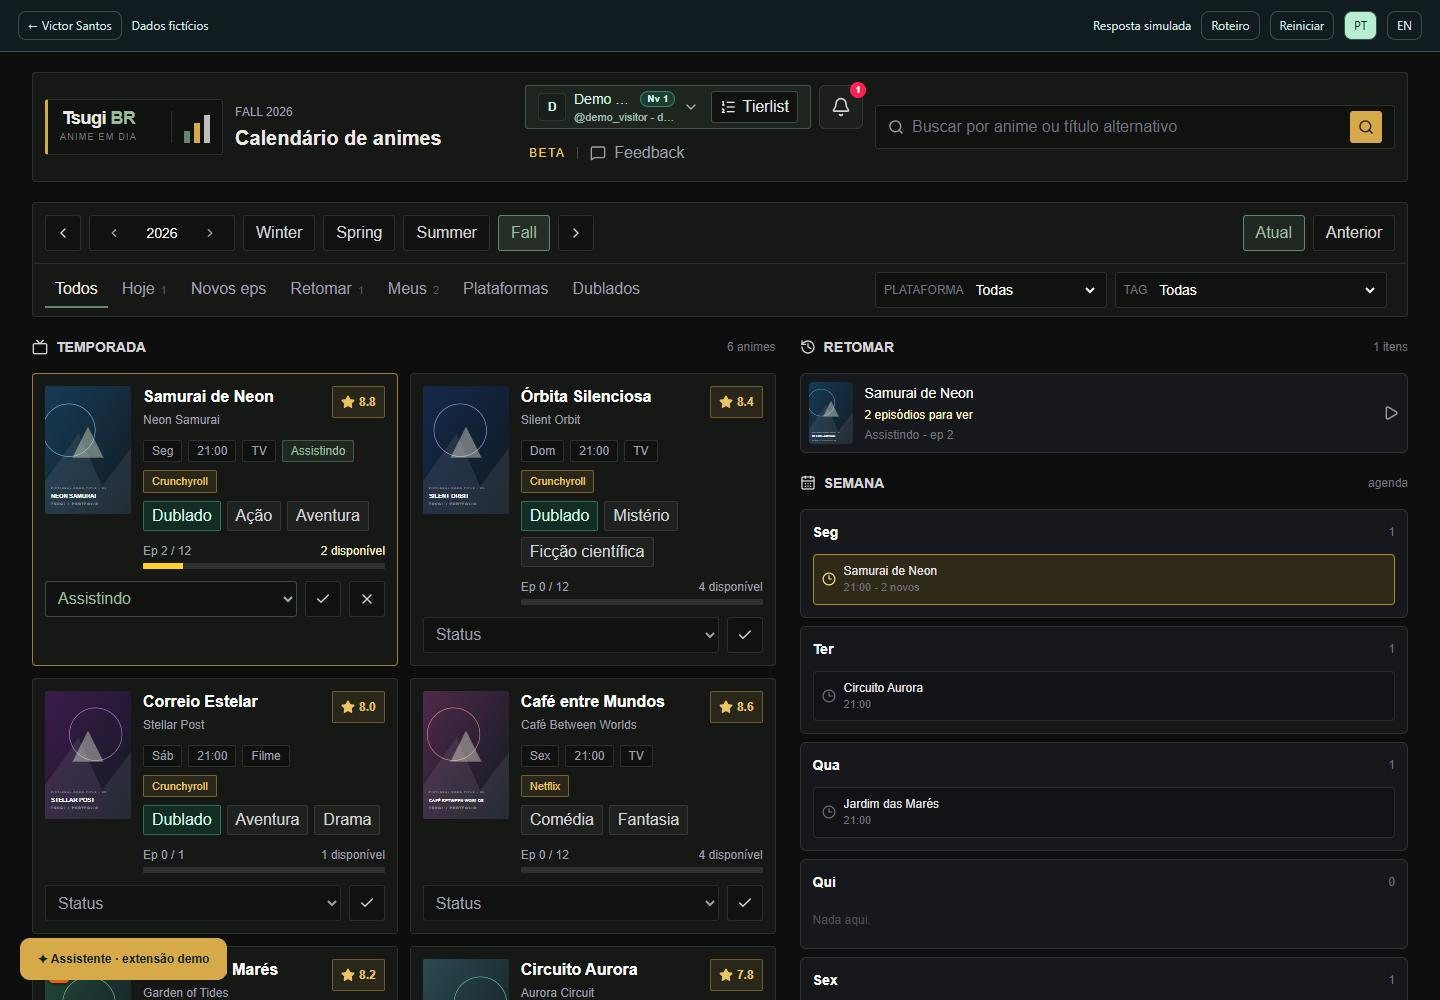Go to next season with right chevron
1440x1000 pixels.
point(576,233)
